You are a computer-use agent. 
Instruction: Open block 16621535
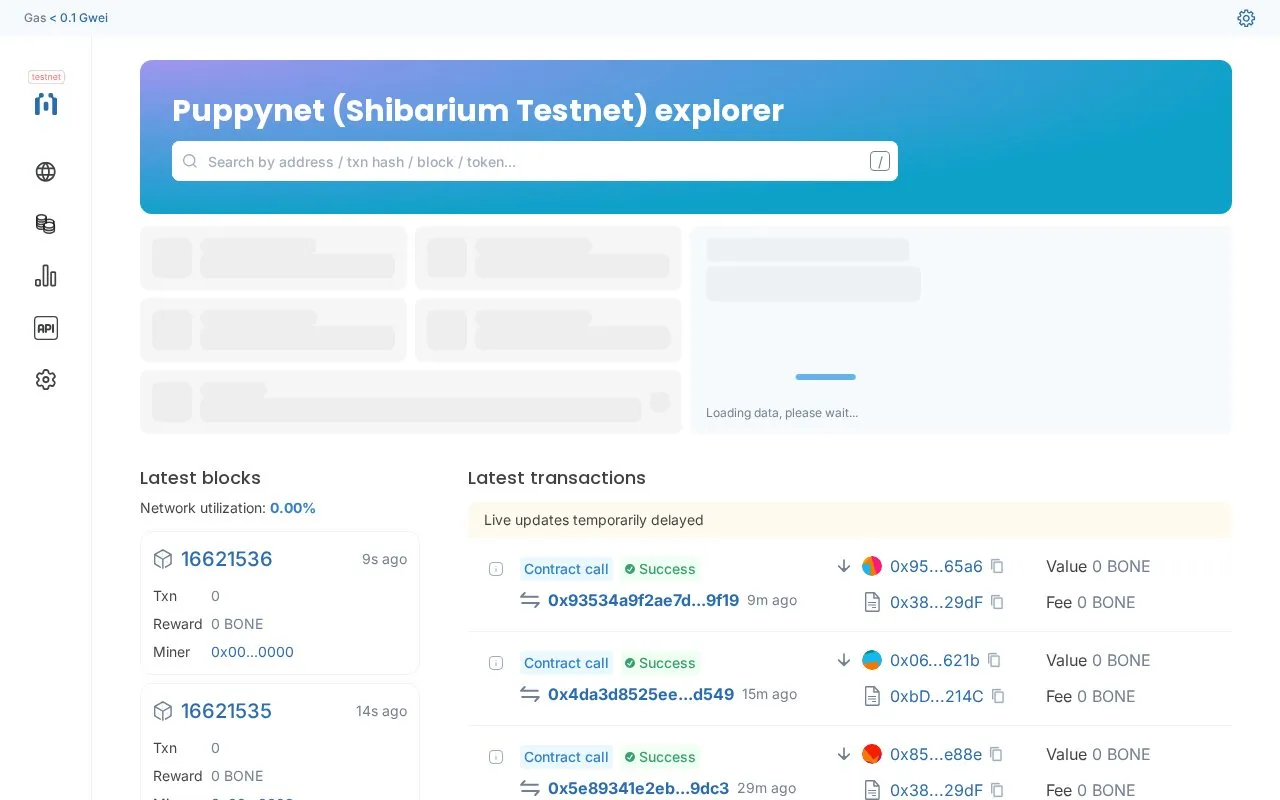pos(227,711)
